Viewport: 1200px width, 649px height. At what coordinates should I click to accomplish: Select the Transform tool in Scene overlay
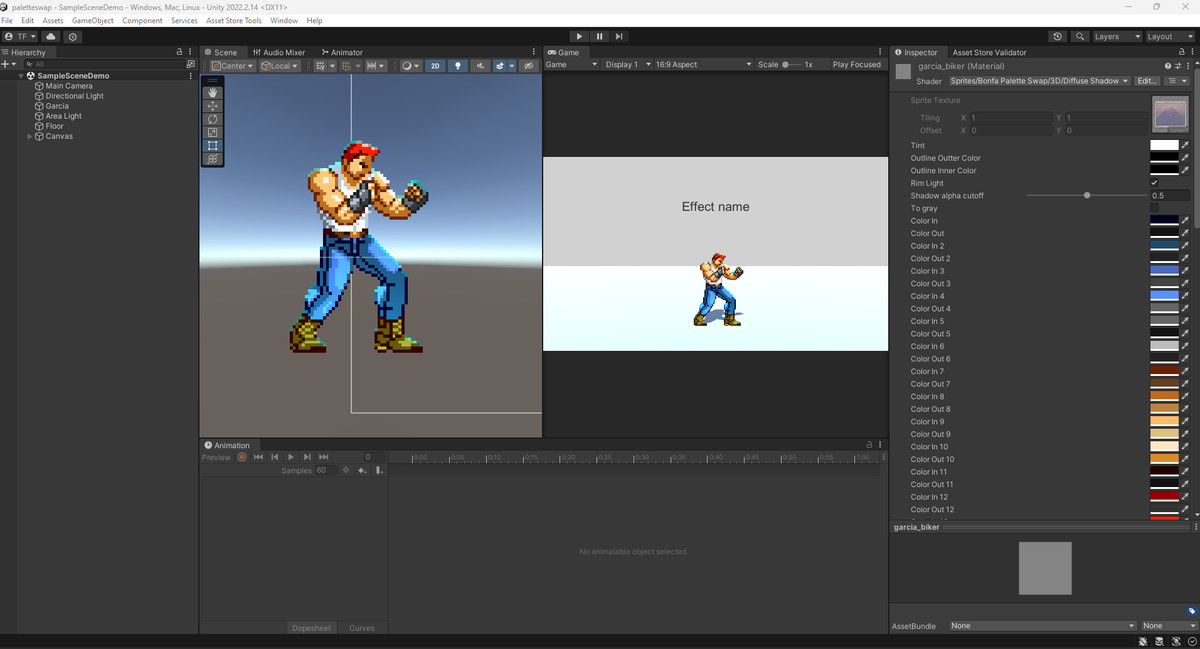pos(213,158)
